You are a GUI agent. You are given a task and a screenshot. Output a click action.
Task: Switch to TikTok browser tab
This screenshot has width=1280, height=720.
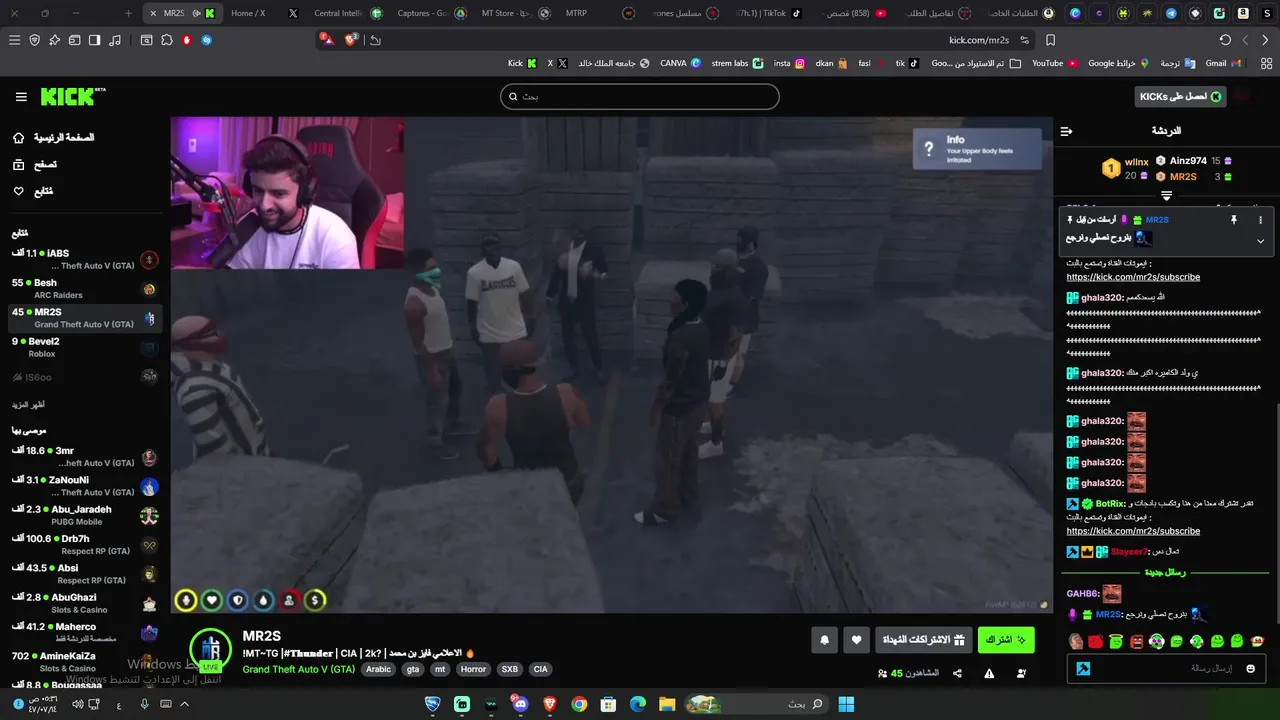pos(767,13)
